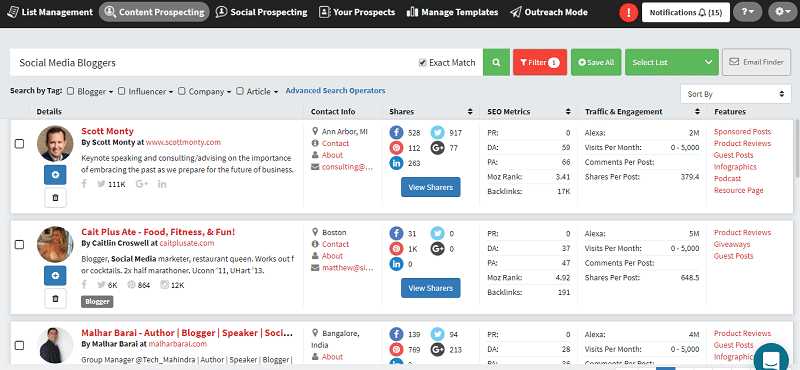This screenshot has height=370, width=800.
Task: Click Facebook shares icon showing 139
Action: [396, 334]
